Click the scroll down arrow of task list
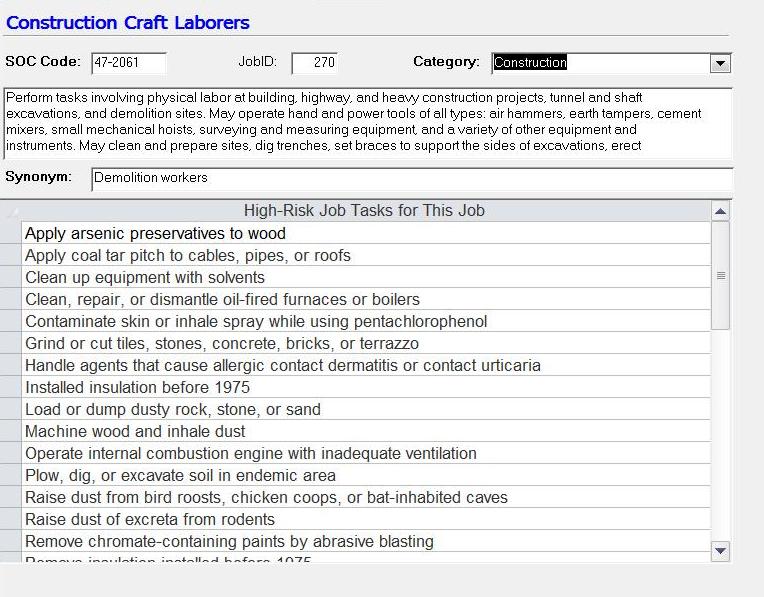Viewport: 764px width, 597px height. point(720,550)
